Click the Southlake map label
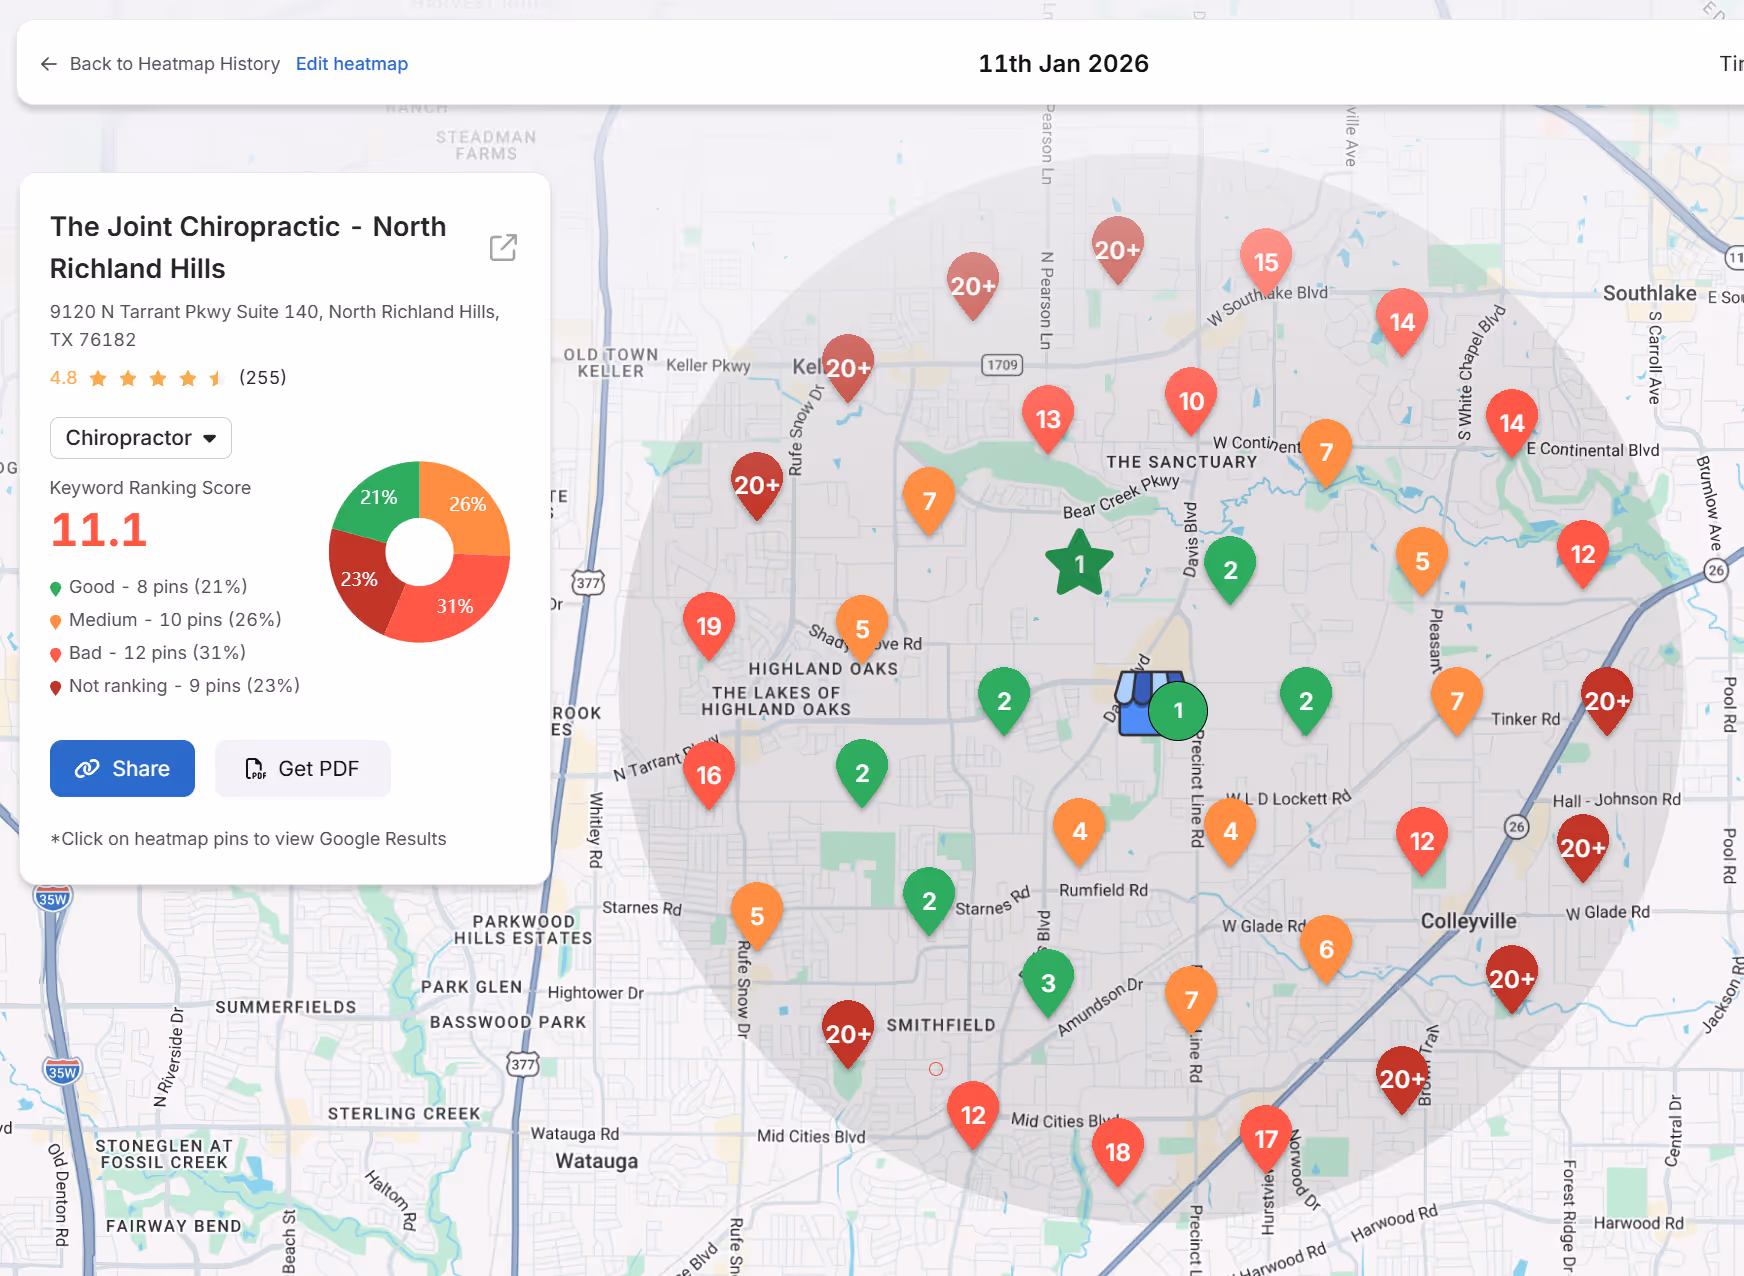This screenshot has width=1744, height=1276. [x=1649, y=293]
